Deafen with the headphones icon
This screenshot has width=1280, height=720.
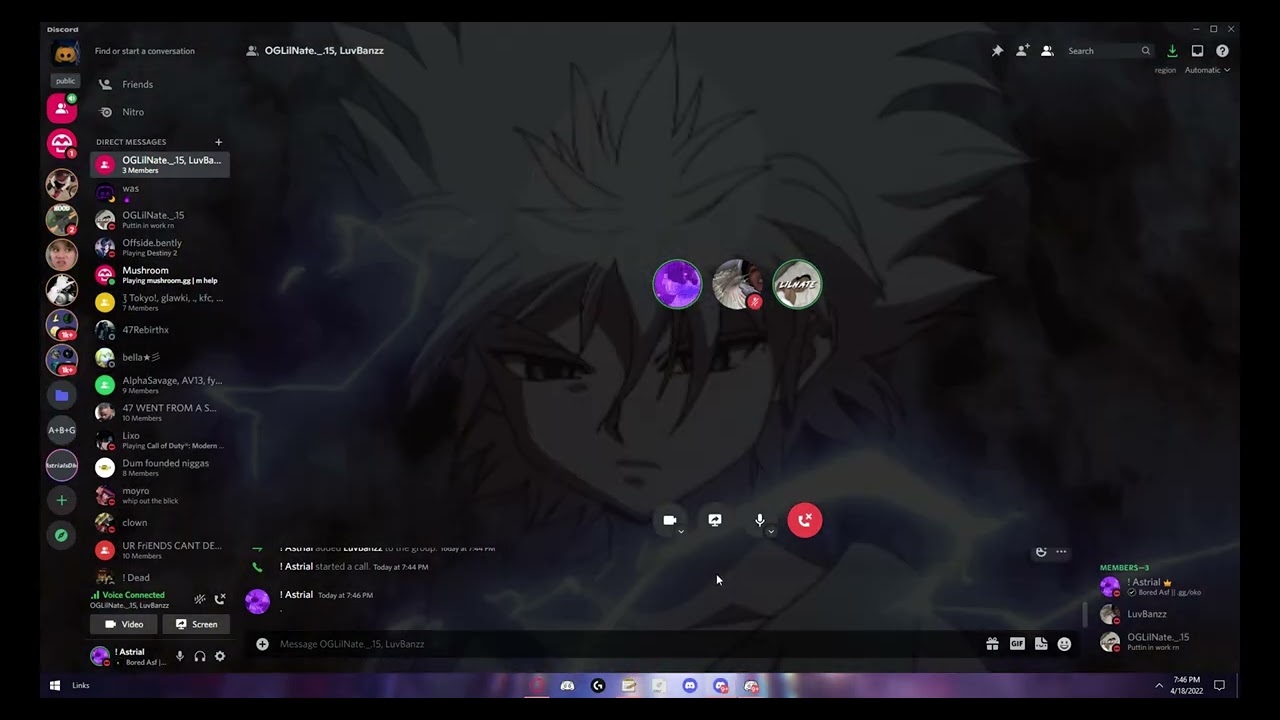[200, 656]
